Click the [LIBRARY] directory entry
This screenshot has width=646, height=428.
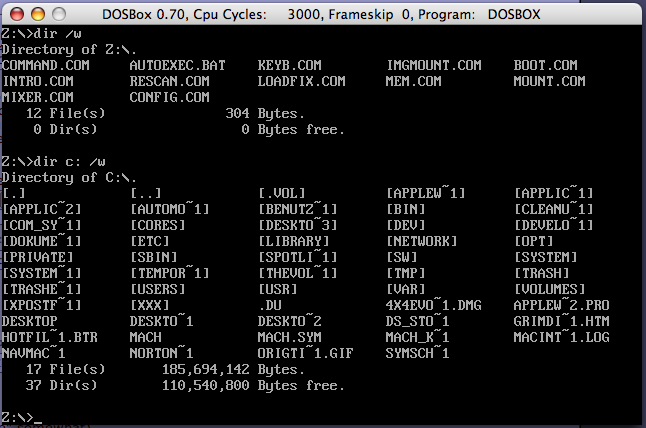pyautogui.click(x=294, y=241)
